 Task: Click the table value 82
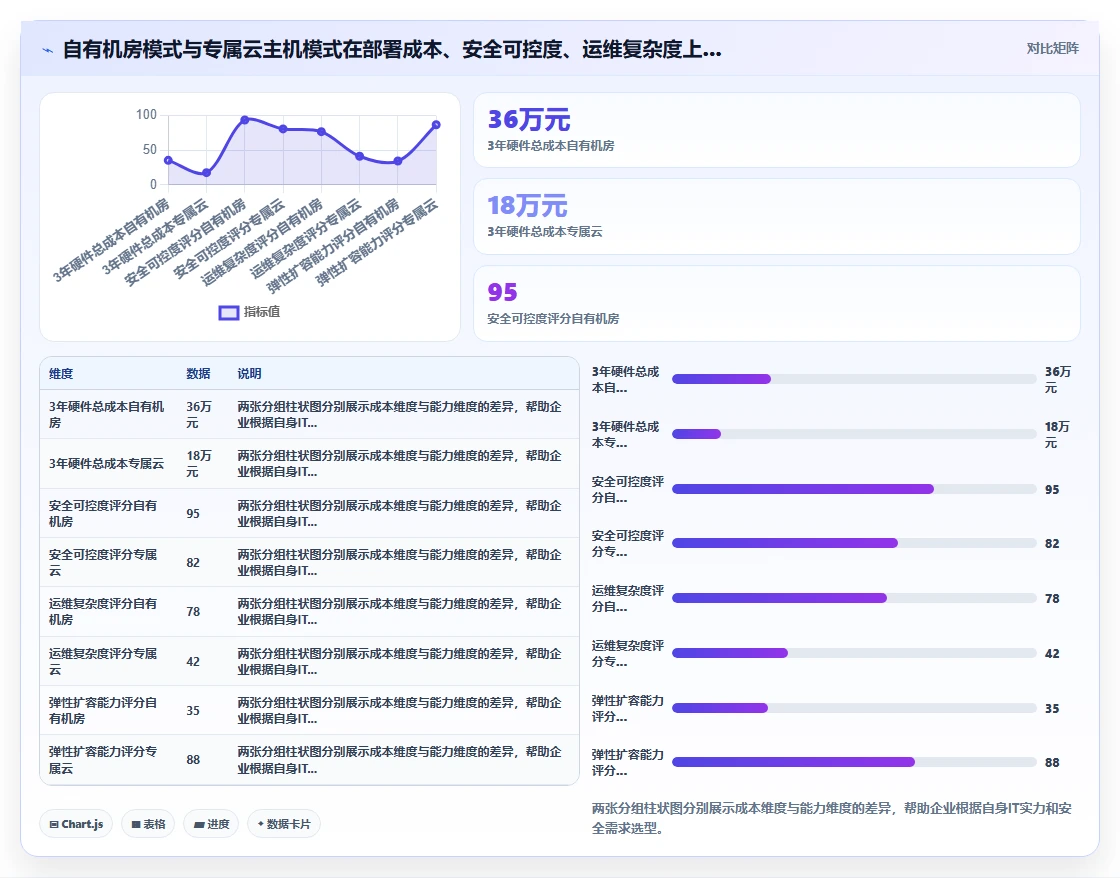click(193, 563)
